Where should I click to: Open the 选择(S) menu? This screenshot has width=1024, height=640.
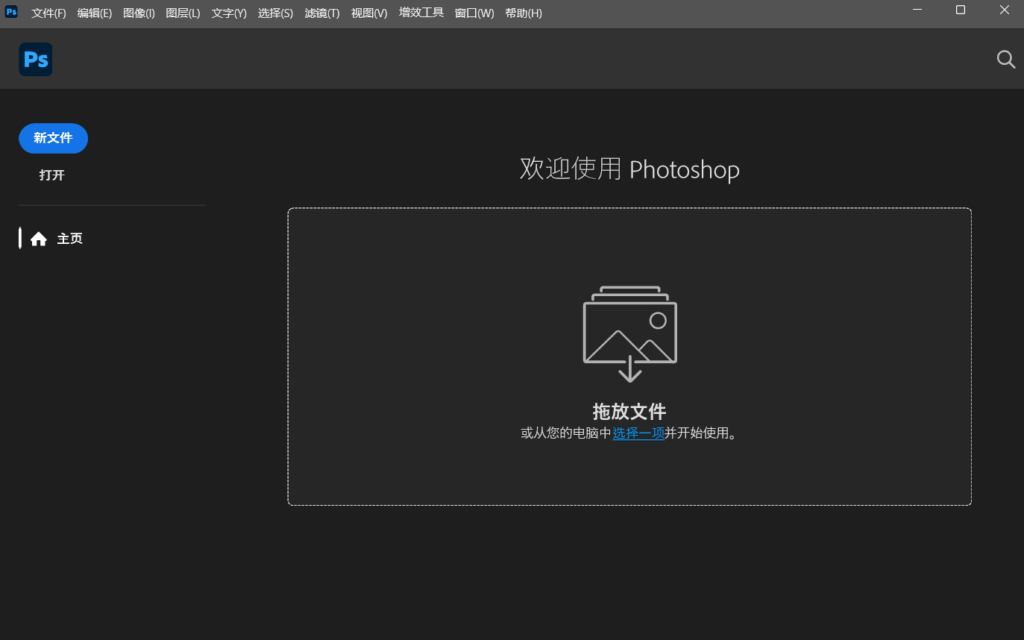(275, 13)
